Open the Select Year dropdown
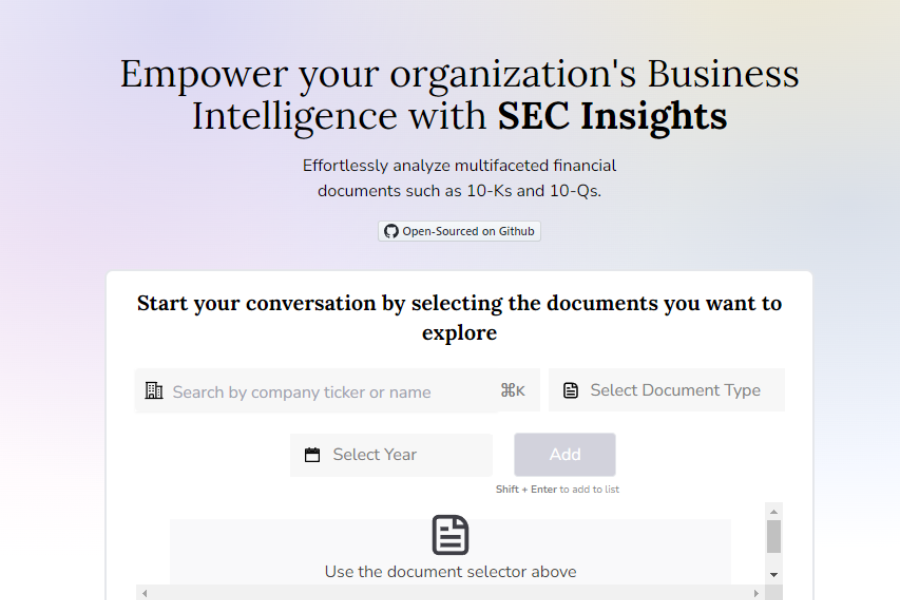The height and width of the screenshot is (600, 900). pyautogui.click(x=391, y=454)
